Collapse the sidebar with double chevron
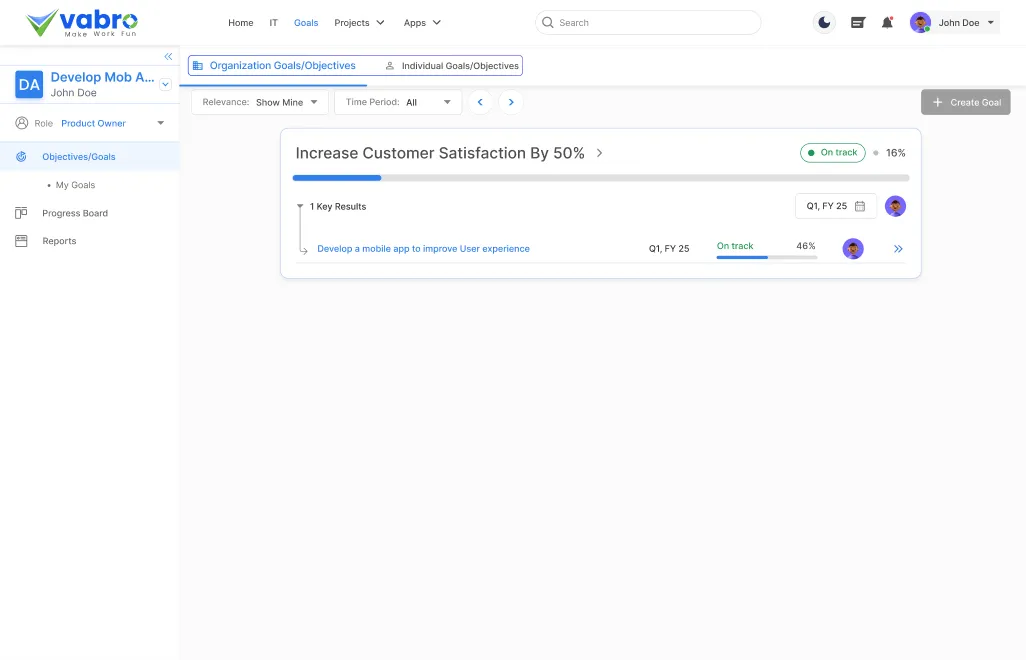 pyautogui.click(x=168, y=57)
